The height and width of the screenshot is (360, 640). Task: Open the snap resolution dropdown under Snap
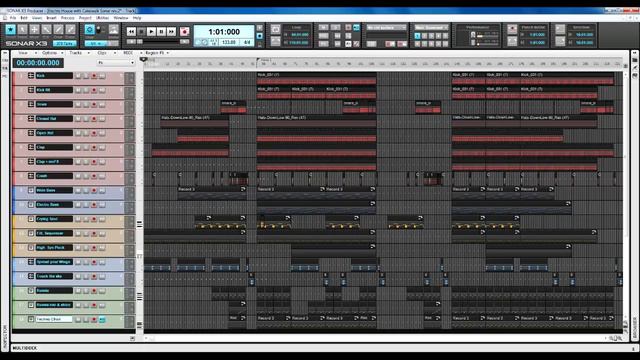96,43
